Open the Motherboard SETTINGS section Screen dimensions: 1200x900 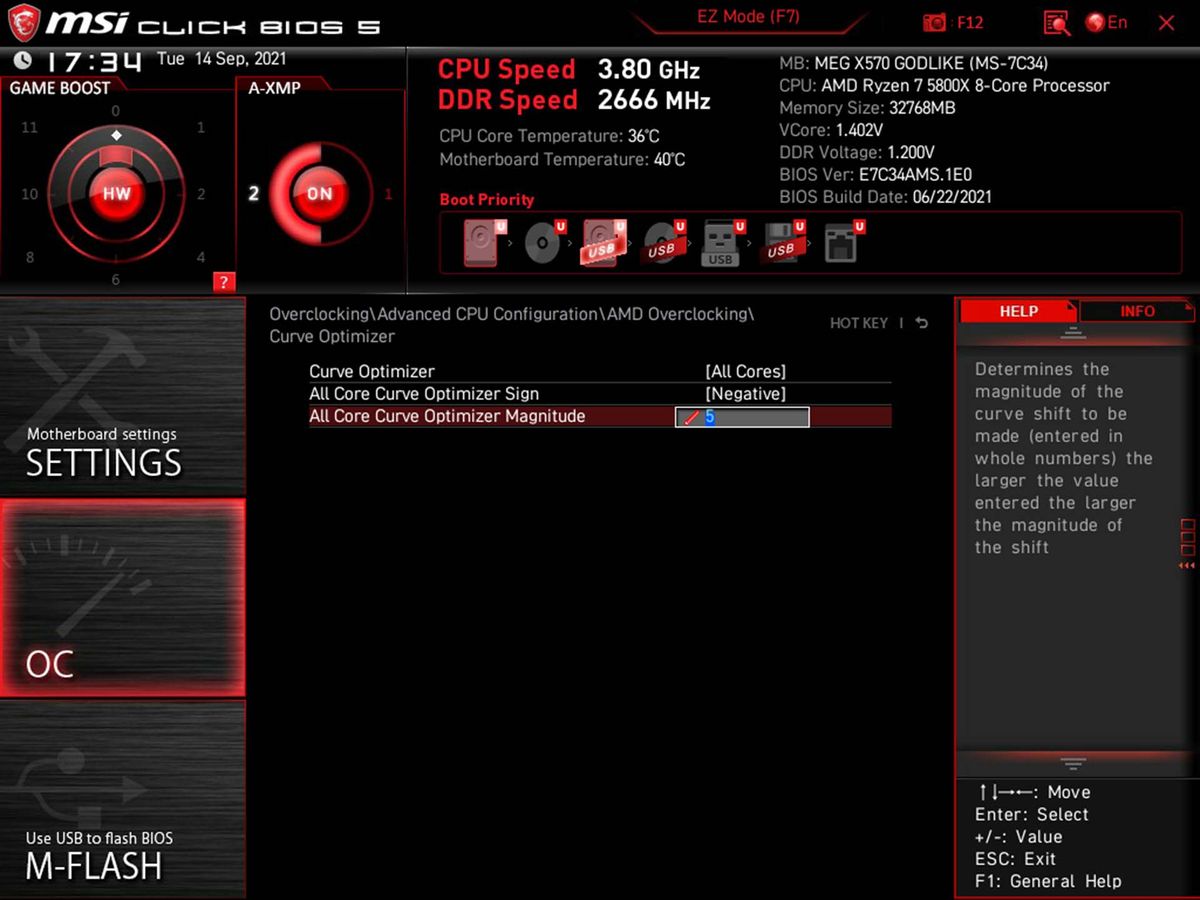(122, 396)
